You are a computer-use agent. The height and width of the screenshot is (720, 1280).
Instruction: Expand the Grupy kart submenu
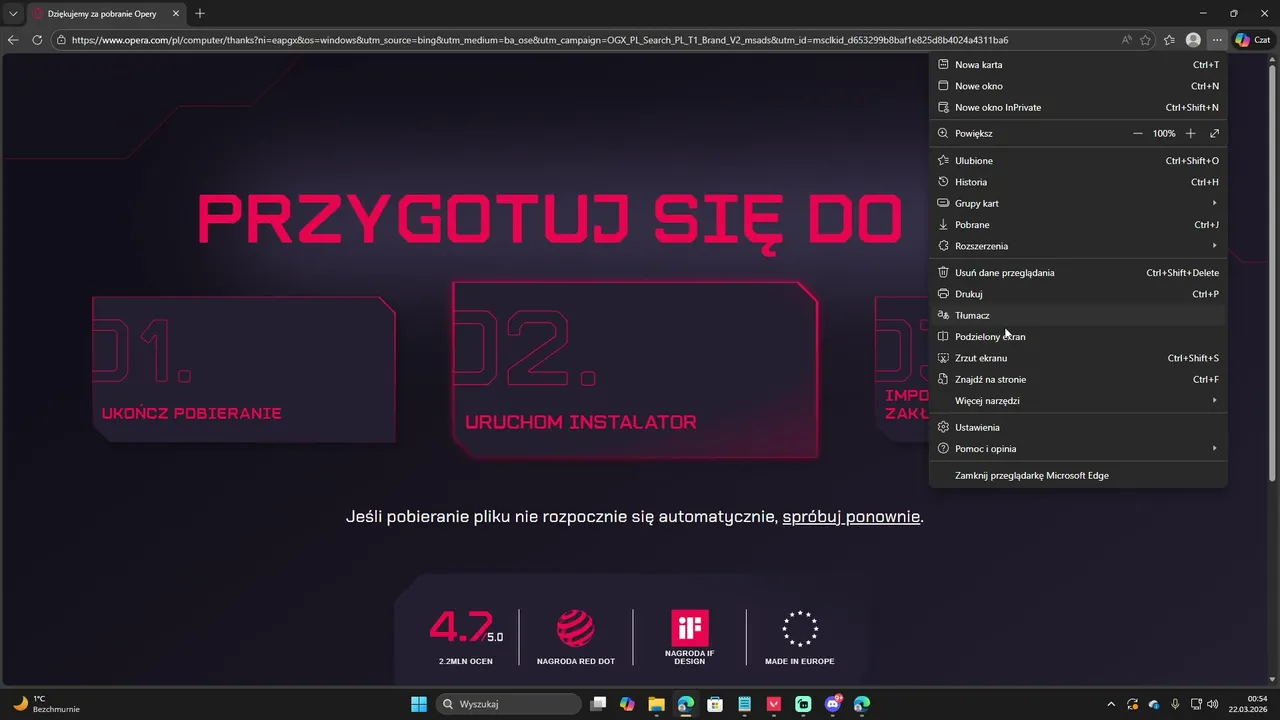pos(1078,203)
